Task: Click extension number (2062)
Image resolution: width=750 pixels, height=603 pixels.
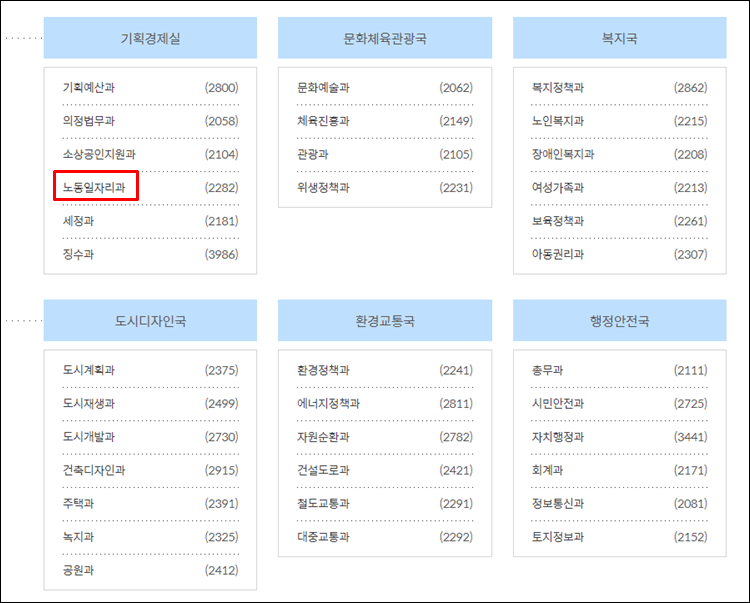Action: click(x=456, y=88)
